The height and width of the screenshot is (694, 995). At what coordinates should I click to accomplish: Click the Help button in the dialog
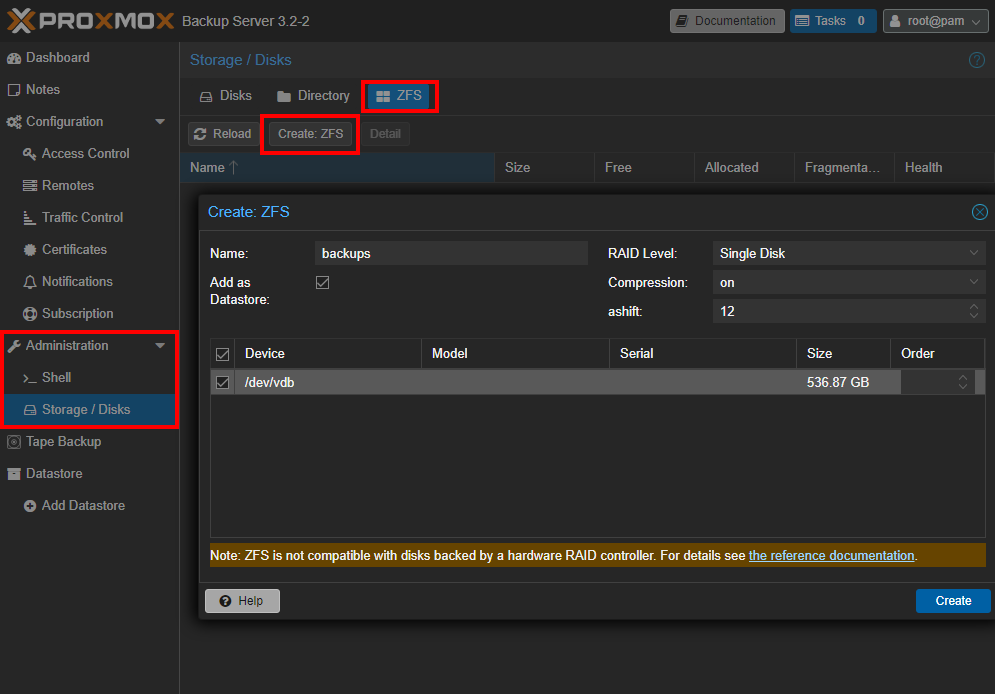242,601
